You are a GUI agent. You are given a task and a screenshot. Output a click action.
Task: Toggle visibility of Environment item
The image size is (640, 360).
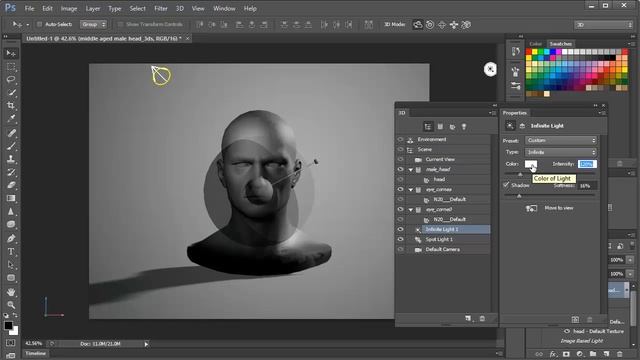tap(400, 140)
